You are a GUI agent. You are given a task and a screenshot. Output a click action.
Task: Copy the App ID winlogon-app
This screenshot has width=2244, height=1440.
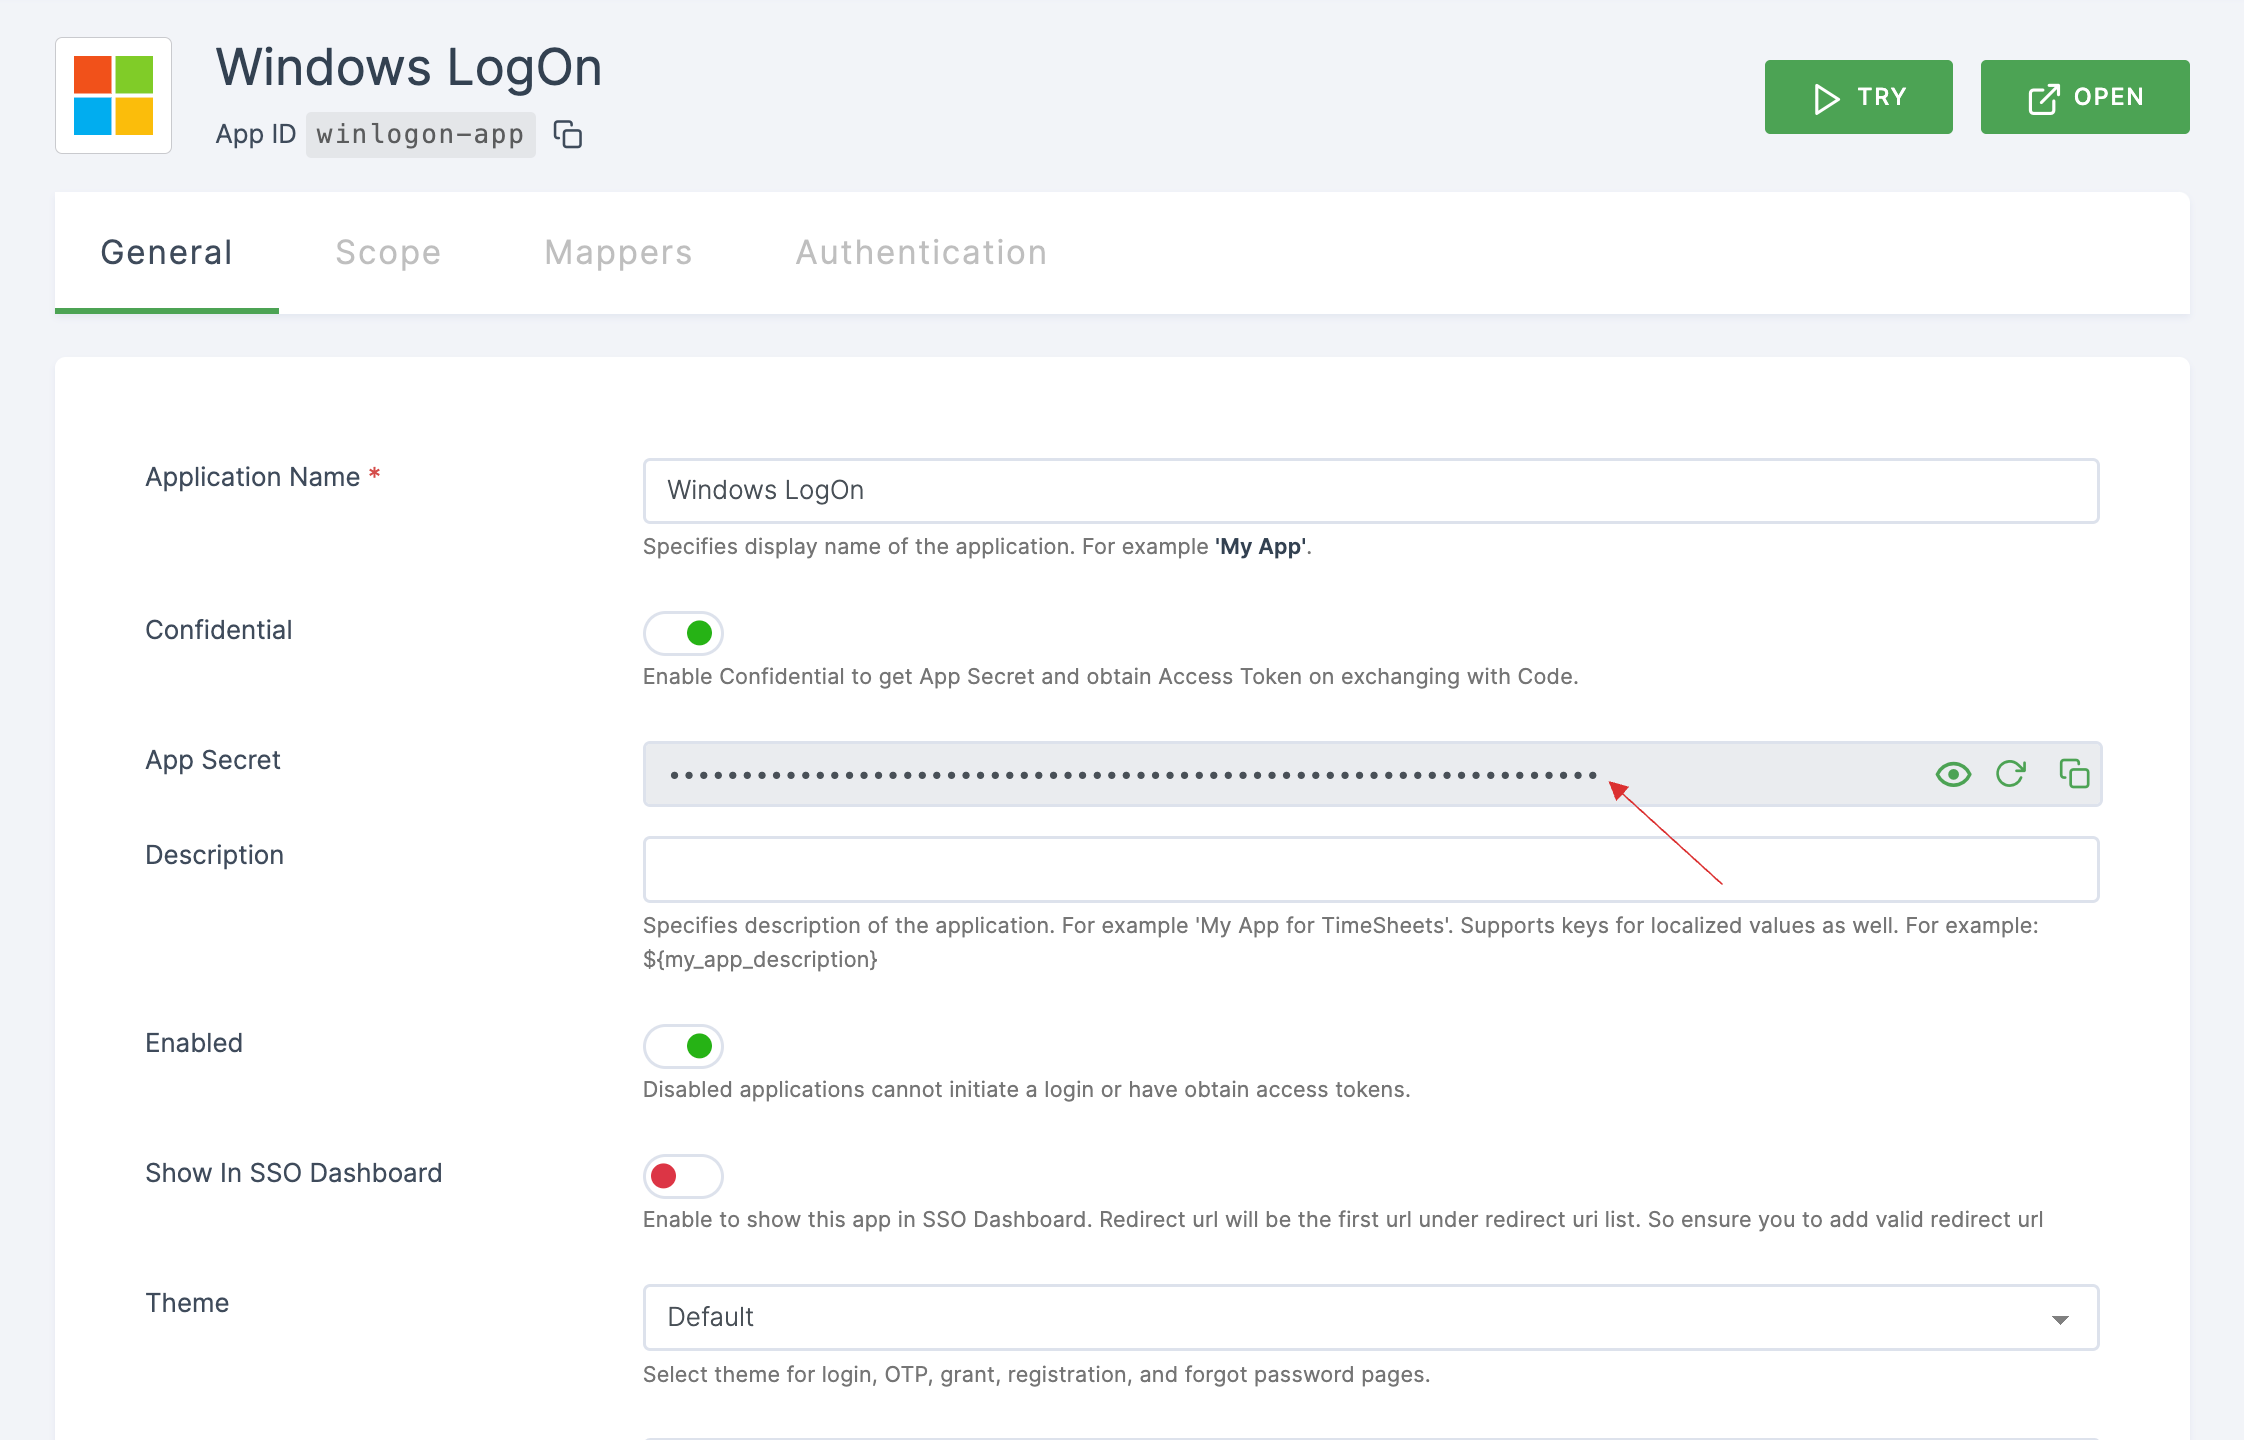click(x=568, y=134)
